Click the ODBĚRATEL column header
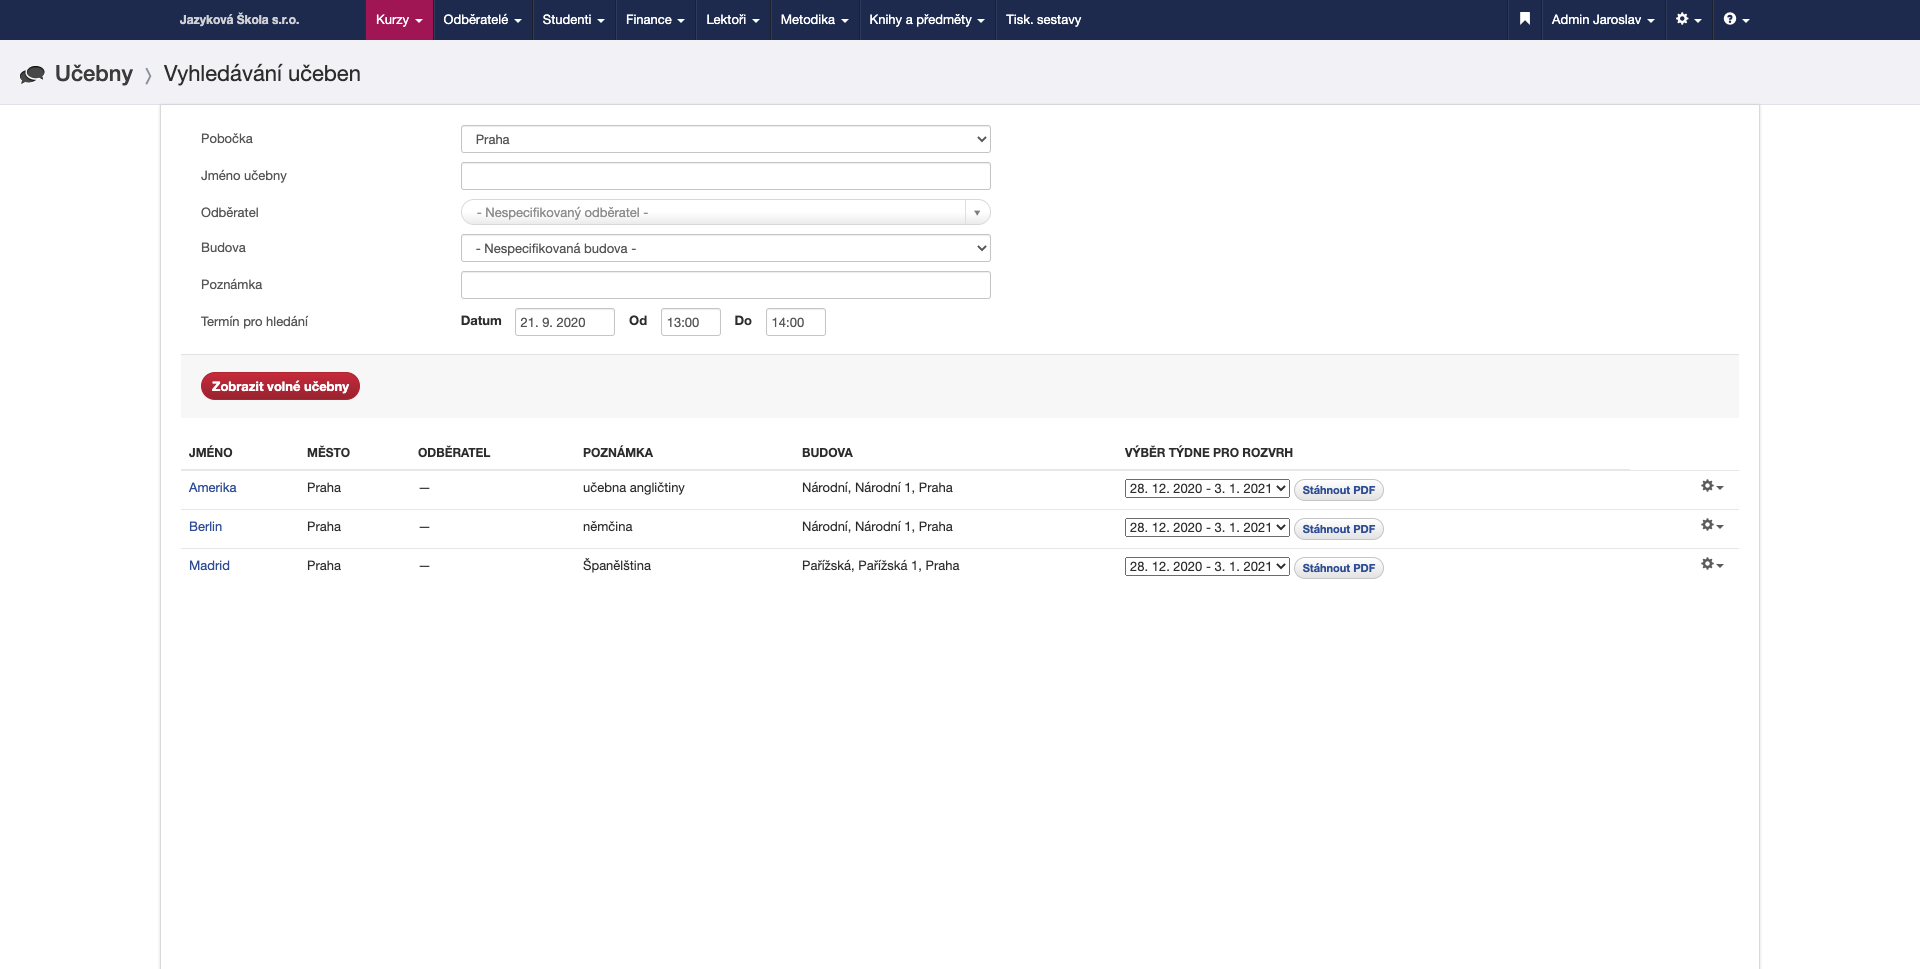The image size is (1920, 969). click(454, 453)
